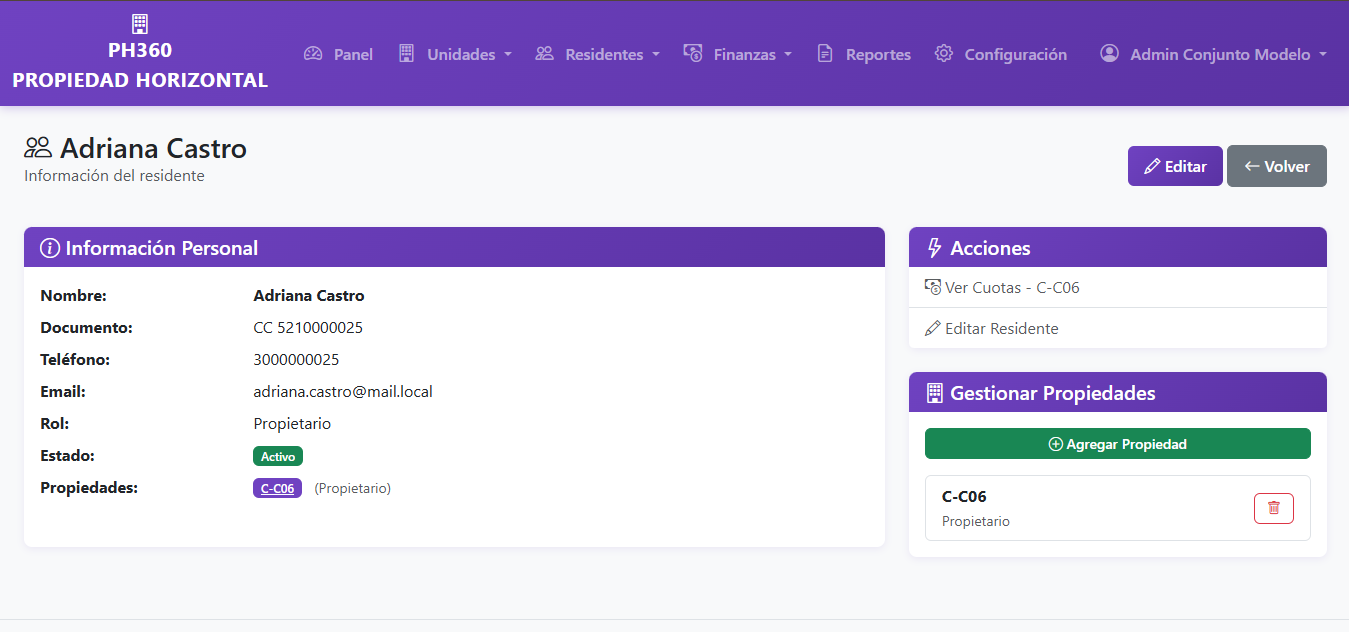This screenshot has height=632, width=1349.
Task: Open the Configuración nav item
Action: tap(1000, 54)
